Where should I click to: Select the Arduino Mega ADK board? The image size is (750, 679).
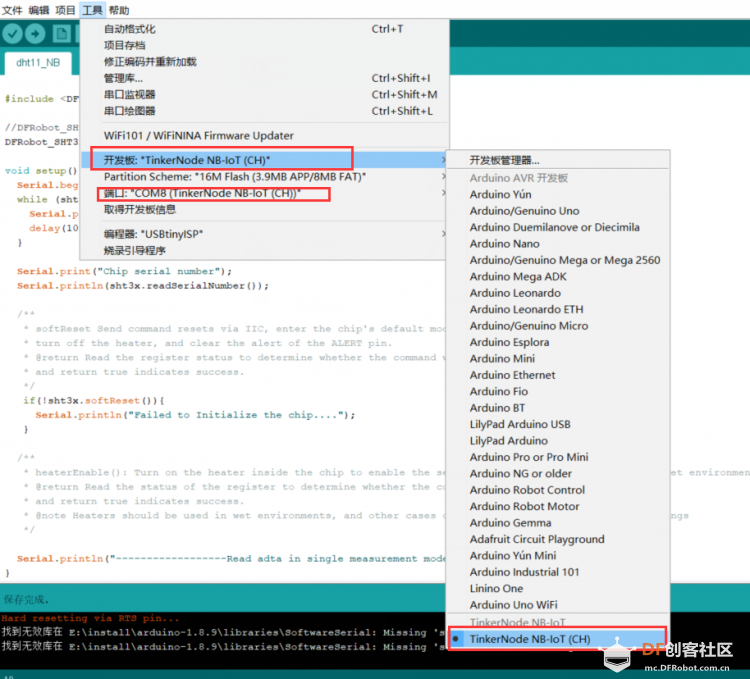[x=558, y=276]
